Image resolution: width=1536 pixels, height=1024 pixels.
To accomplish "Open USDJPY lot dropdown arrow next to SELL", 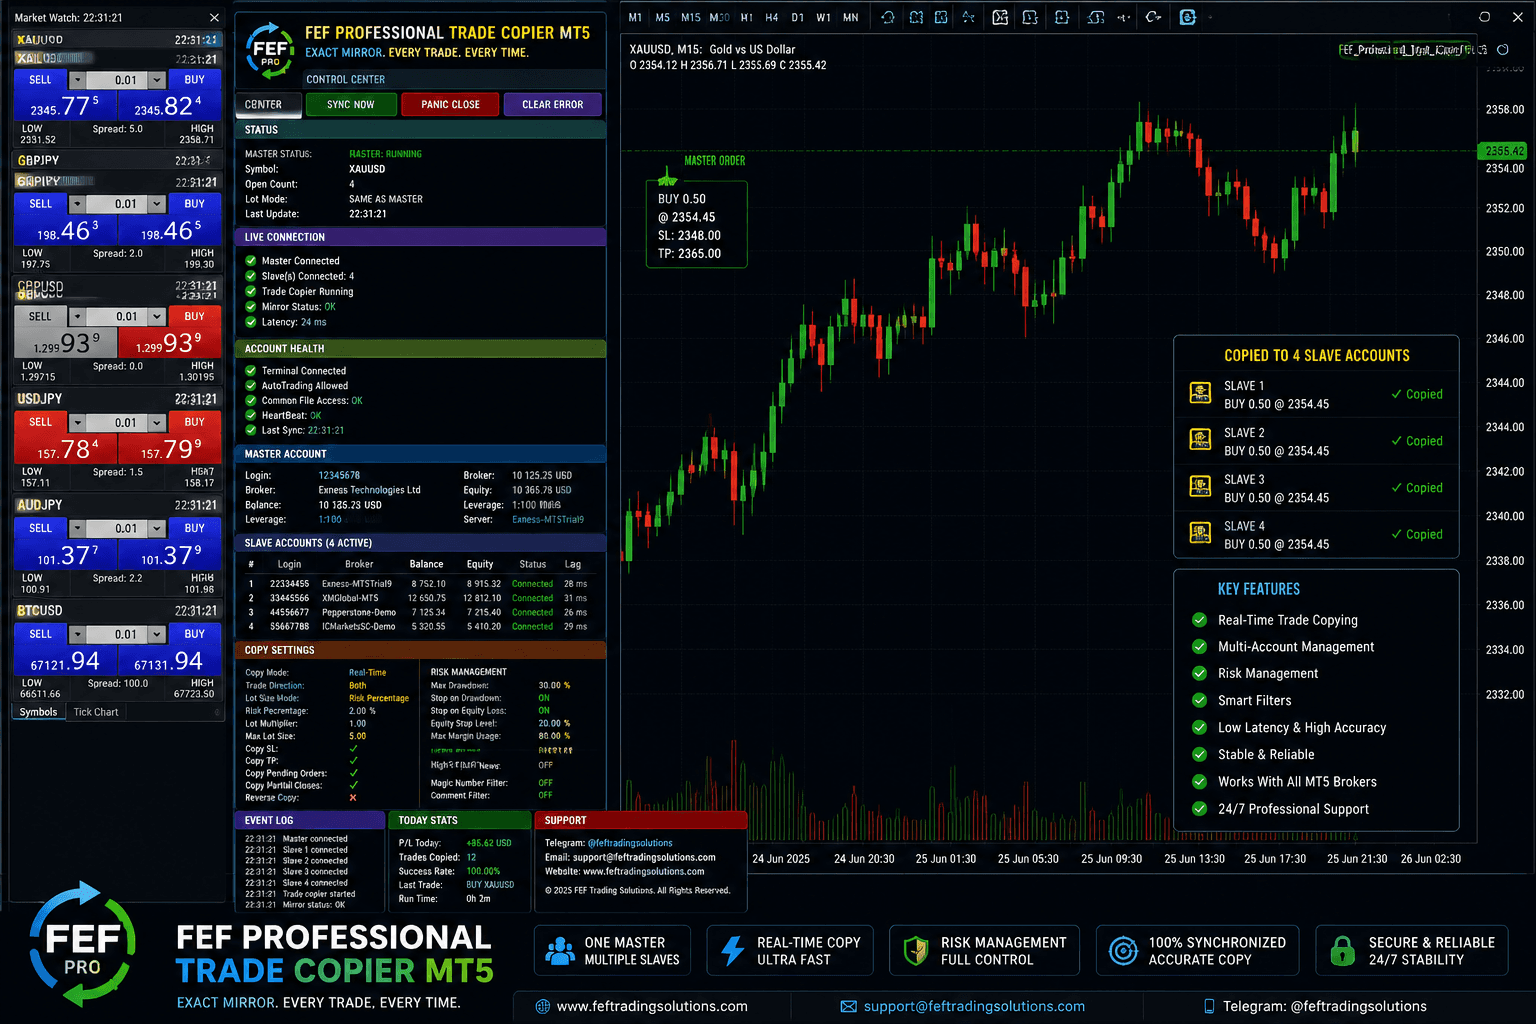I will 77,422.
